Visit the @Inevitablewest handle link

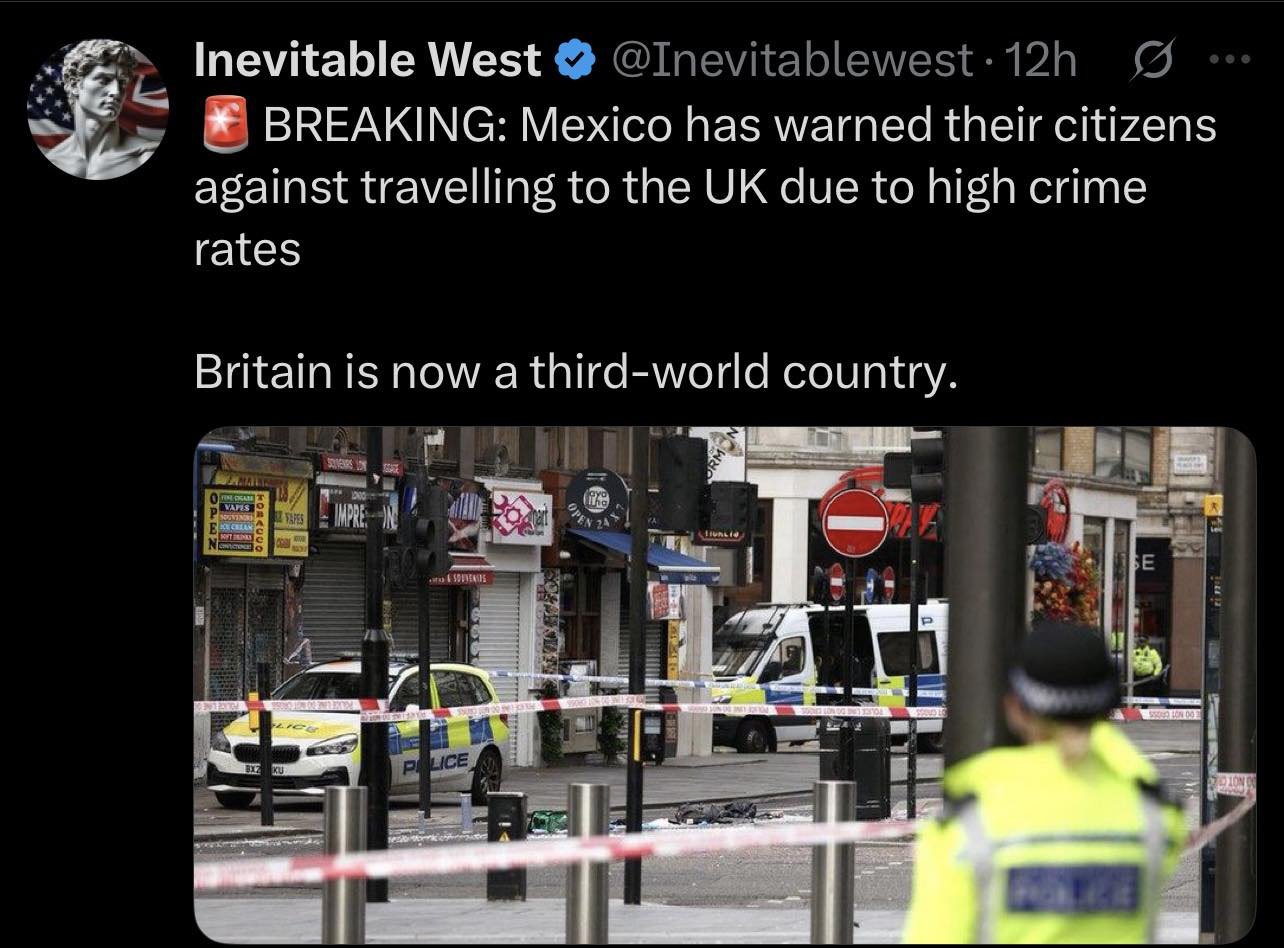click(792, 62)
